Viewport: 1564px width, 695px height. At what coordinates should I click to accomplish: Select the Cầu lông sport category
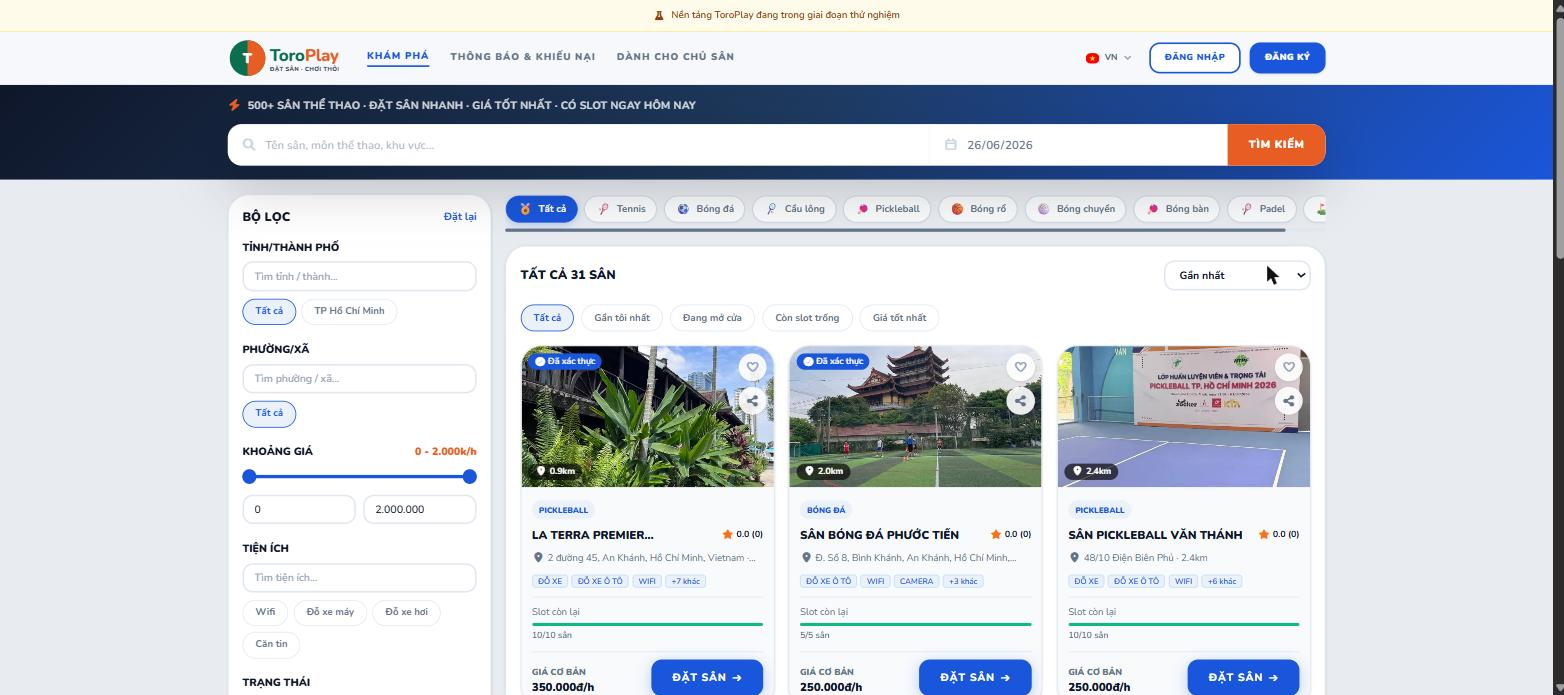(795, 209)
